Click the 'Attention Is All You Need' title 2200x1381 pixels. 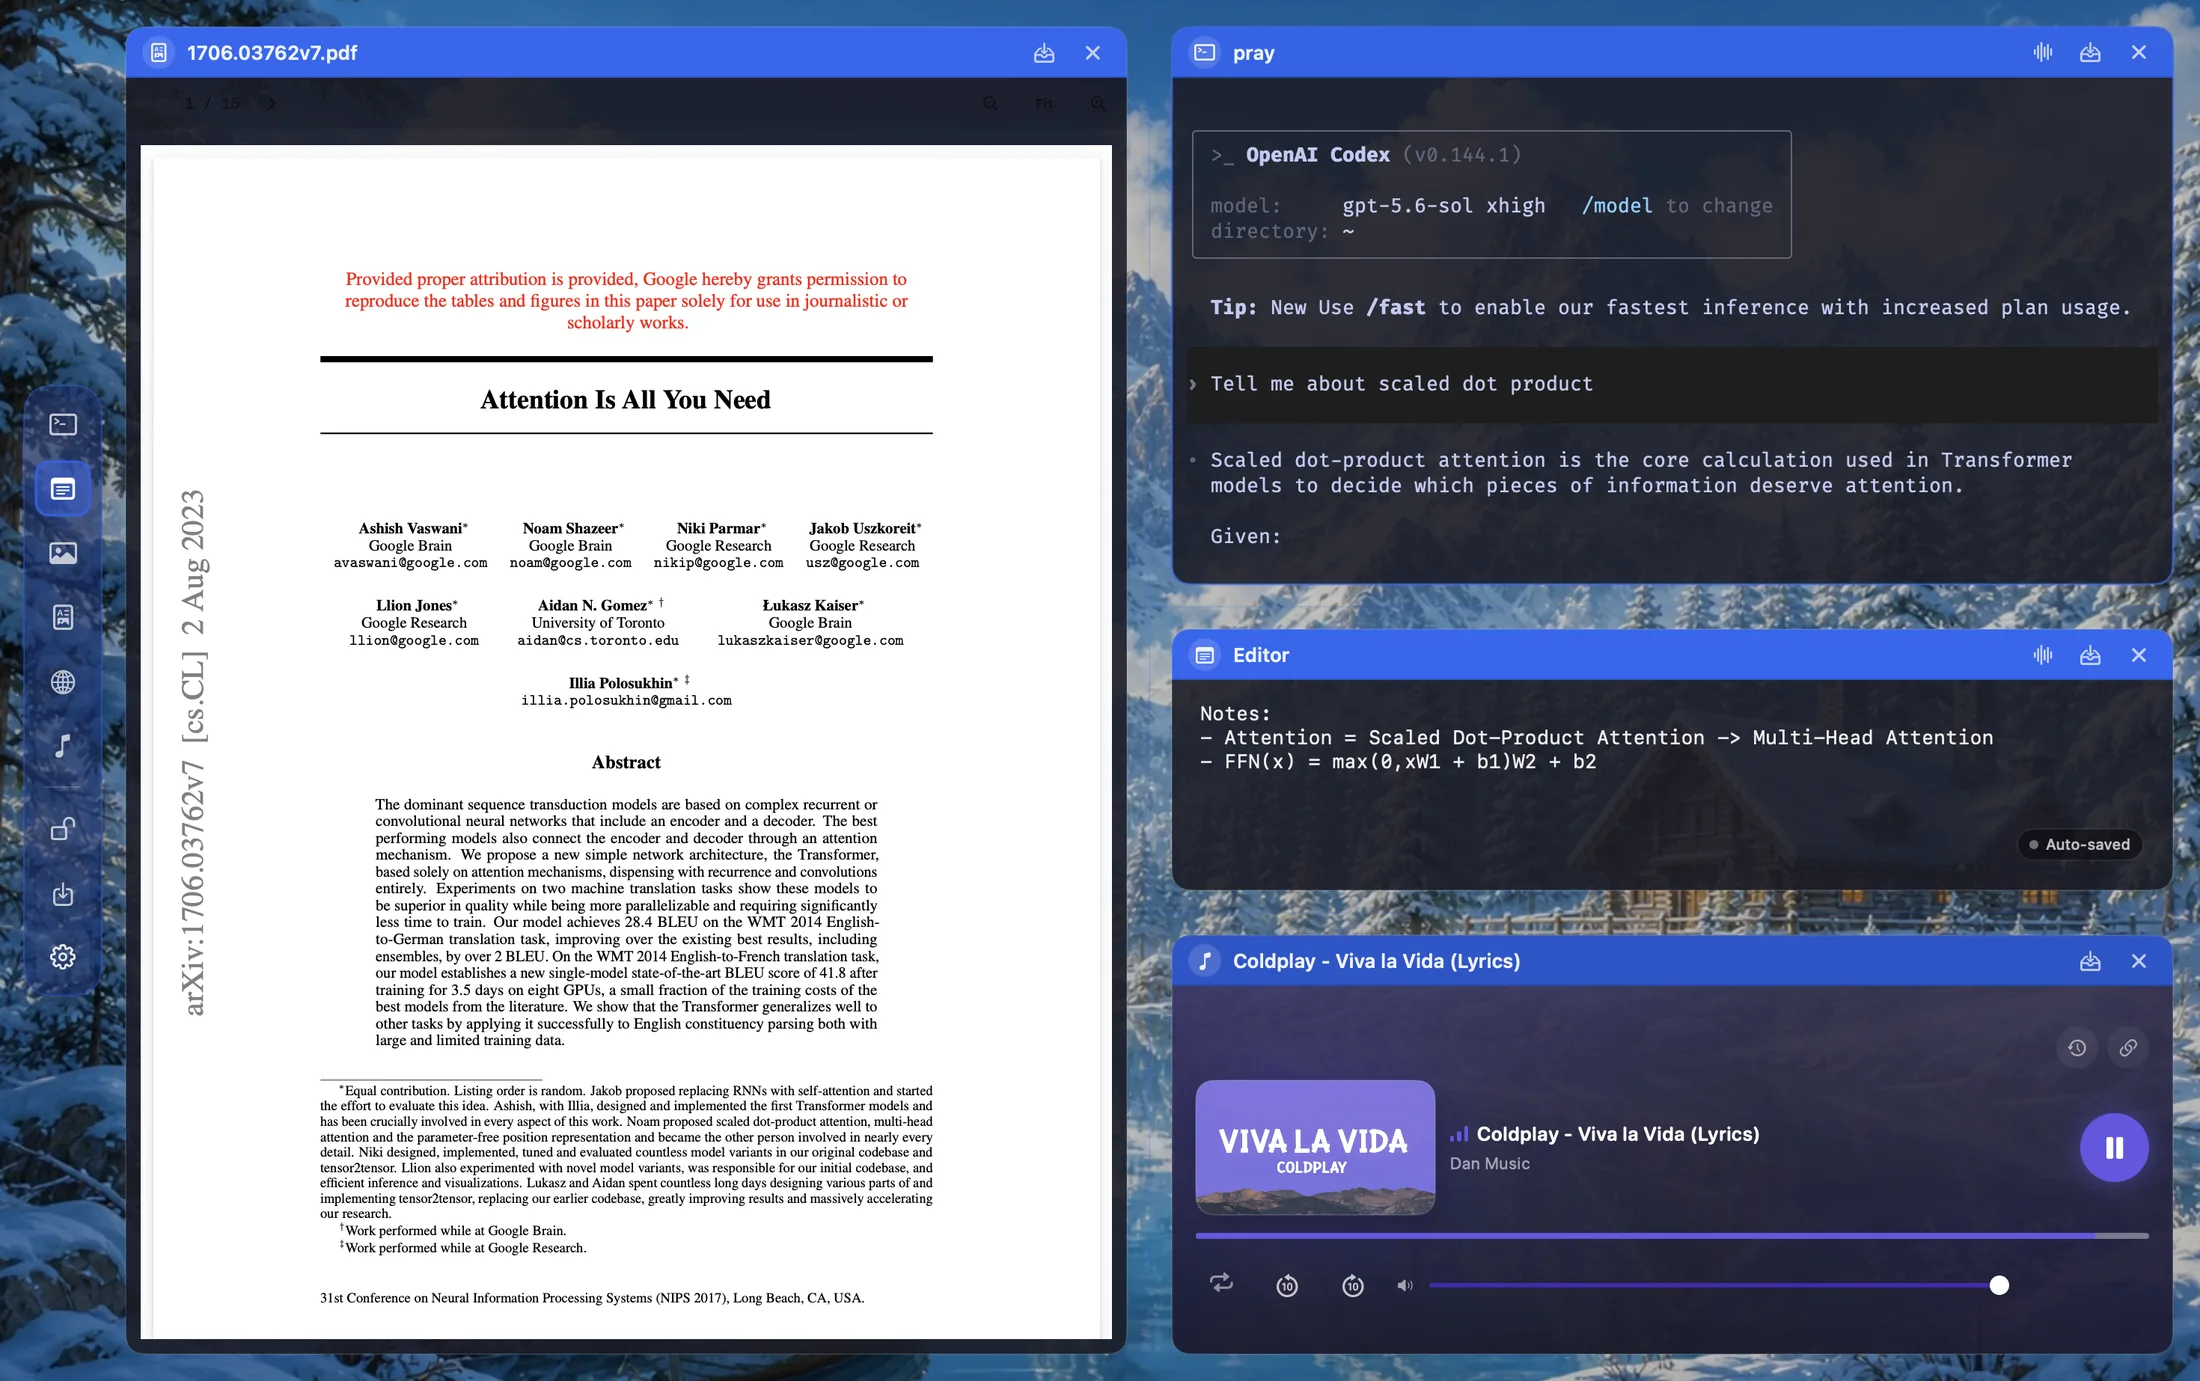625,399
